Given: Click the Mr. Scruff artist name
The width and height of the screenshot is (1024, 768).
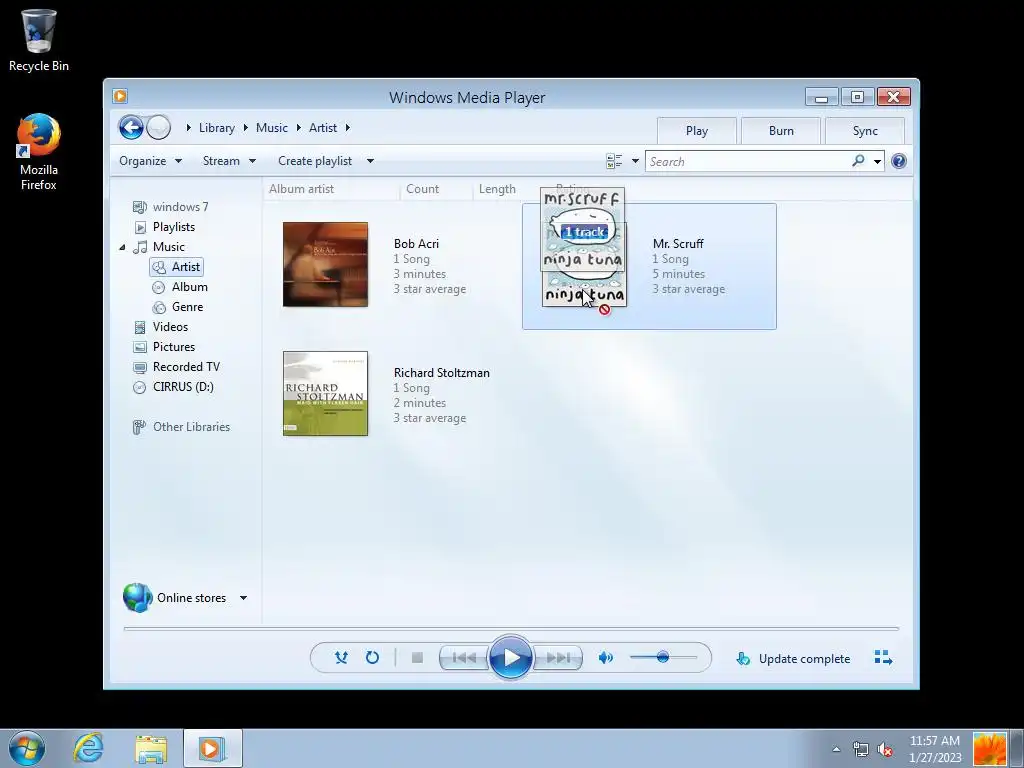Looking at the screenshot, I should [x=678, y=244].
